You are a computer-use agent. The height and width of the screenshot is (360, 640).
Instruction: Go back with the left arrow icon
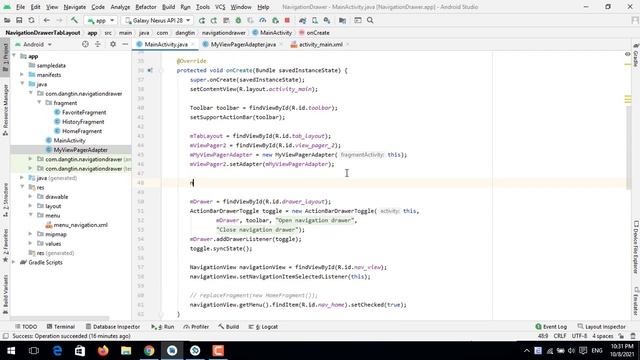47,20
